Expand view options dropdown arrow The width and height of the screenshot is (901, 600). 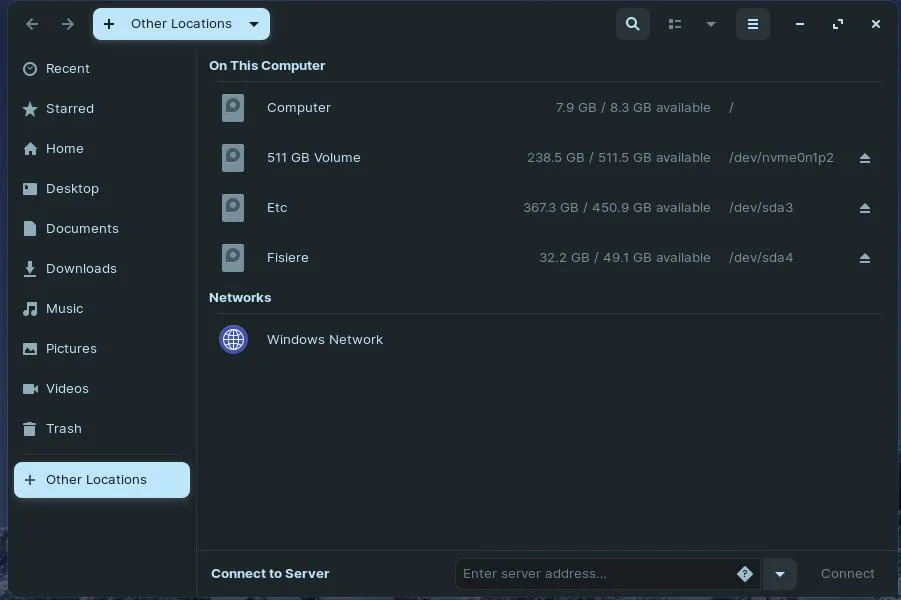point(711,24)
